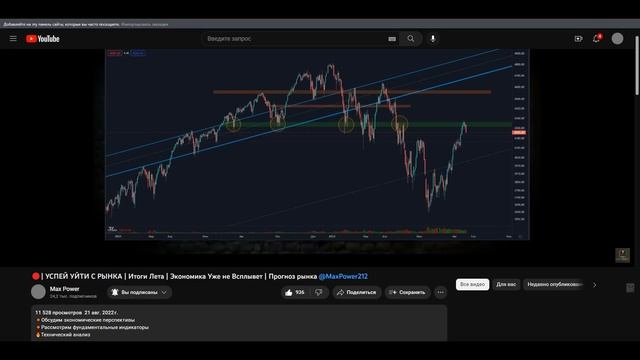This screenshot has width=640, height=360.
Task: Focus the YouTube search input field
Action: coord(294,39)
